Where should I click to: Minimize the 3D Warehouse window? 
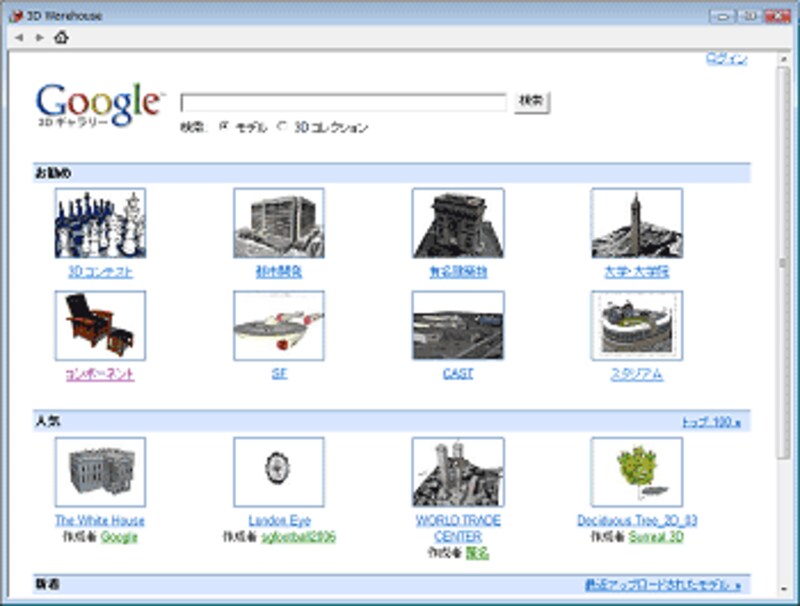coord(722,16)
